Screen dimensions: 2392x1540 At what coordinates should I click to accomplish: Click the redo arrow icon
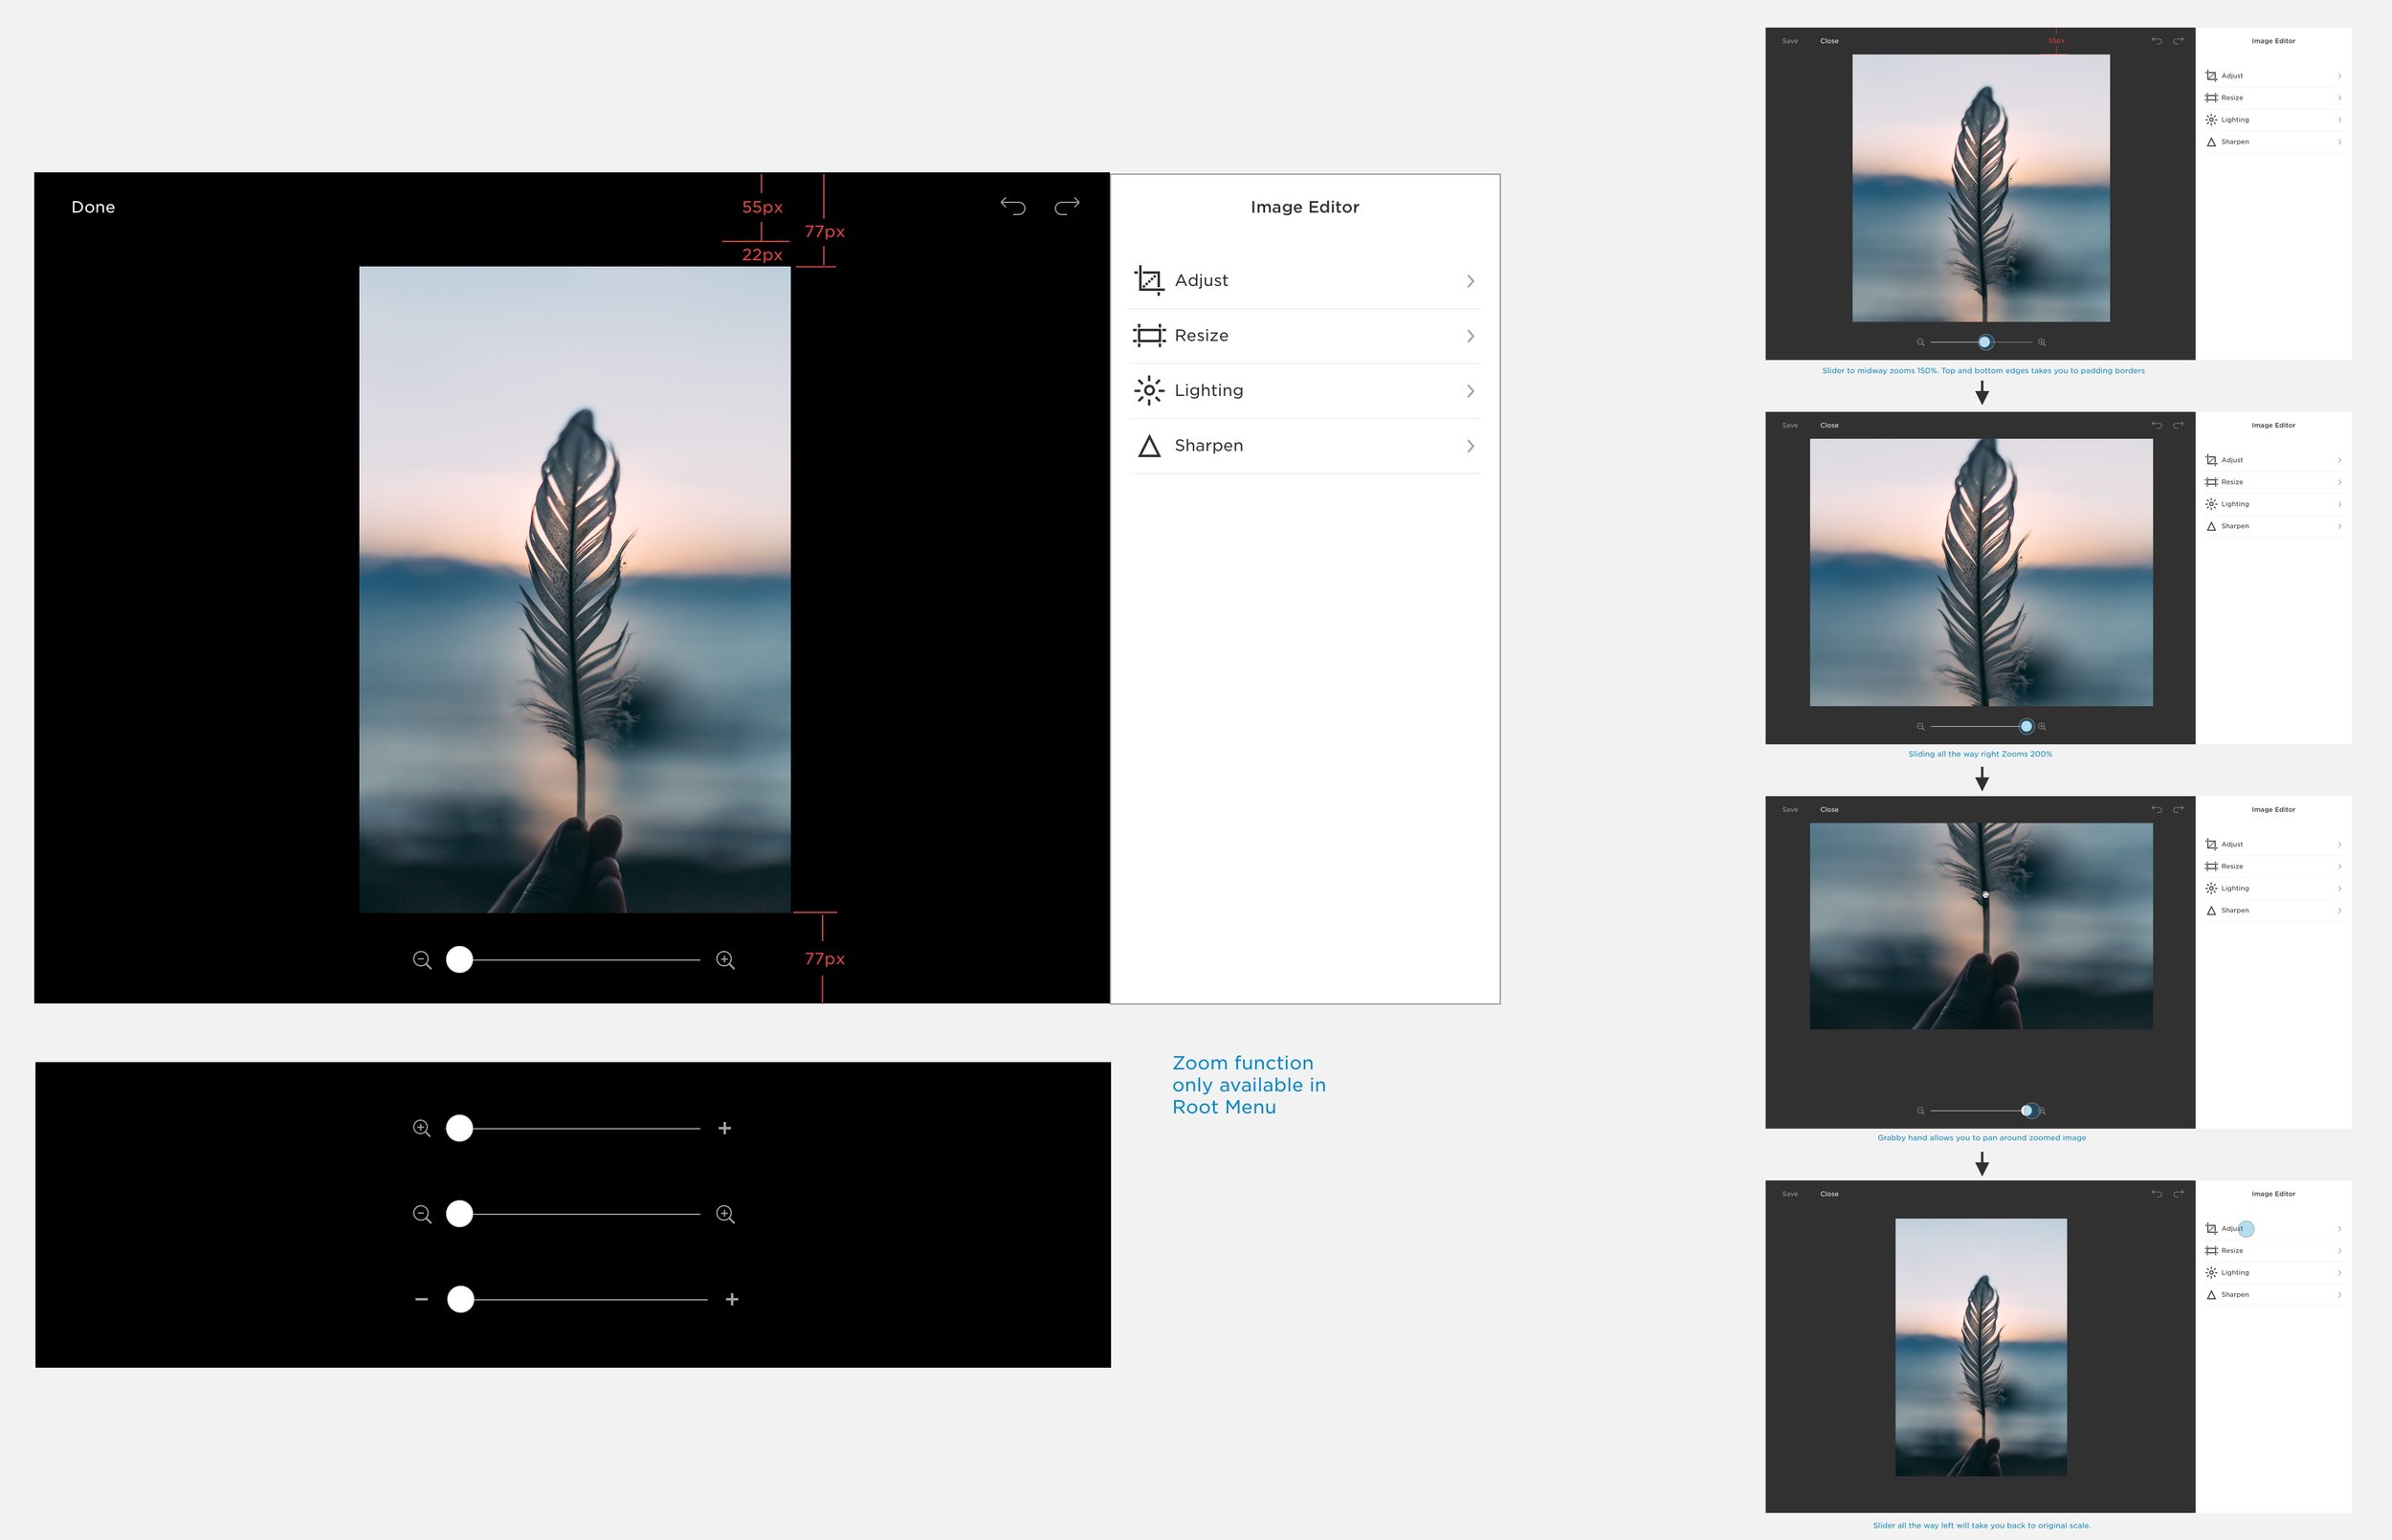pyautogui.click(x=1065, y=208)
